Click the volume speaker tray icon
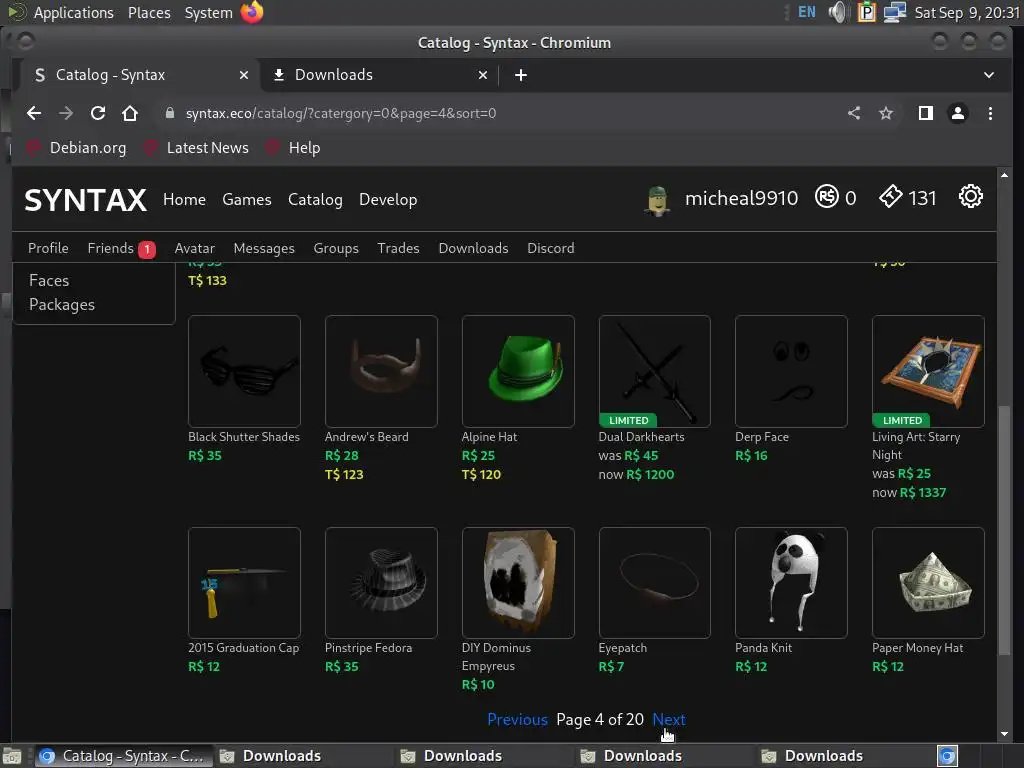Image resolution: width=1024 pixels, height=768 pixels. [x=838, y=12]
